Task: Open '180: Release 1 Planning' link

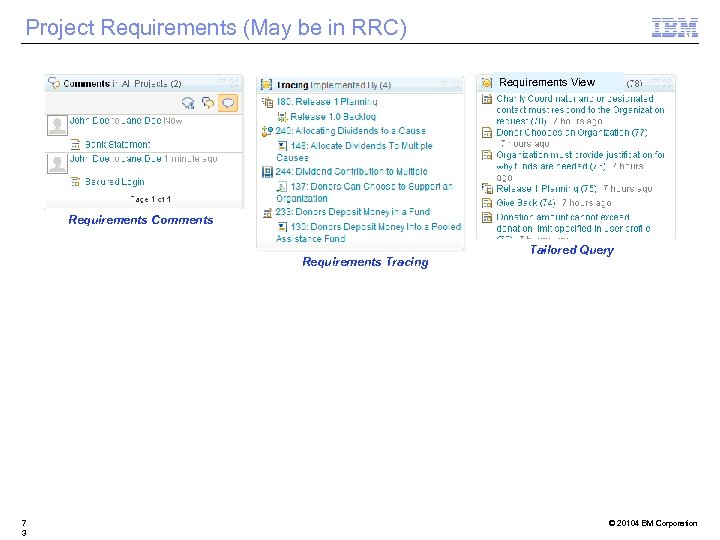Action: [327, 101]
